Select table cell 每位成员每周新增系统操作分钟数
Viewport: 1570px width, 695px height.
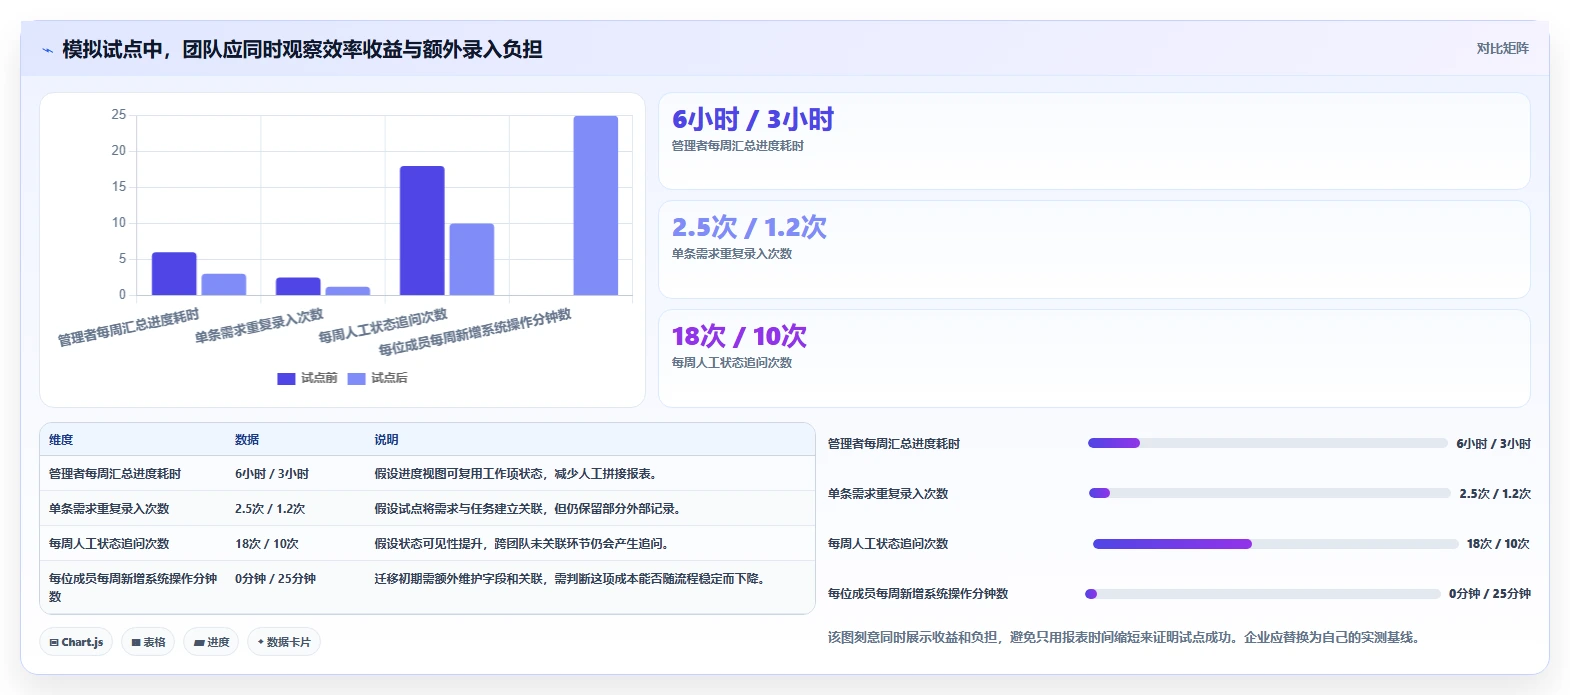pyautogui.click(x=133, y=587)
